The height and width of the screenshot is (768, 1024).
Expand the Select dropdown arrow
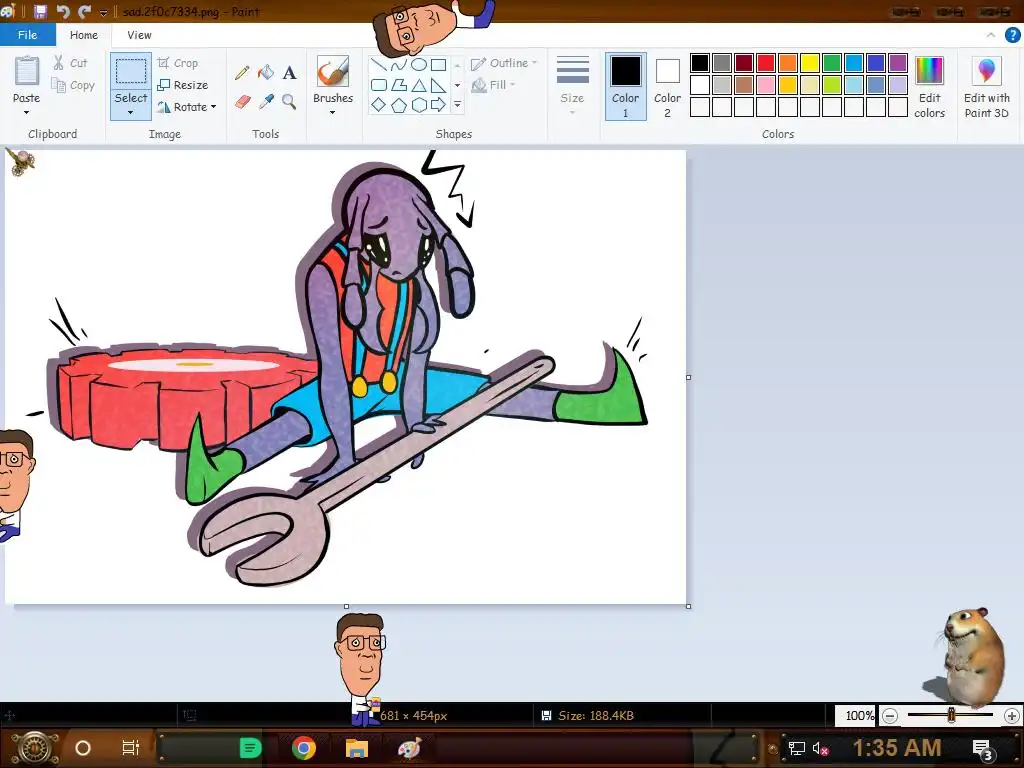[x=131, y=113]
